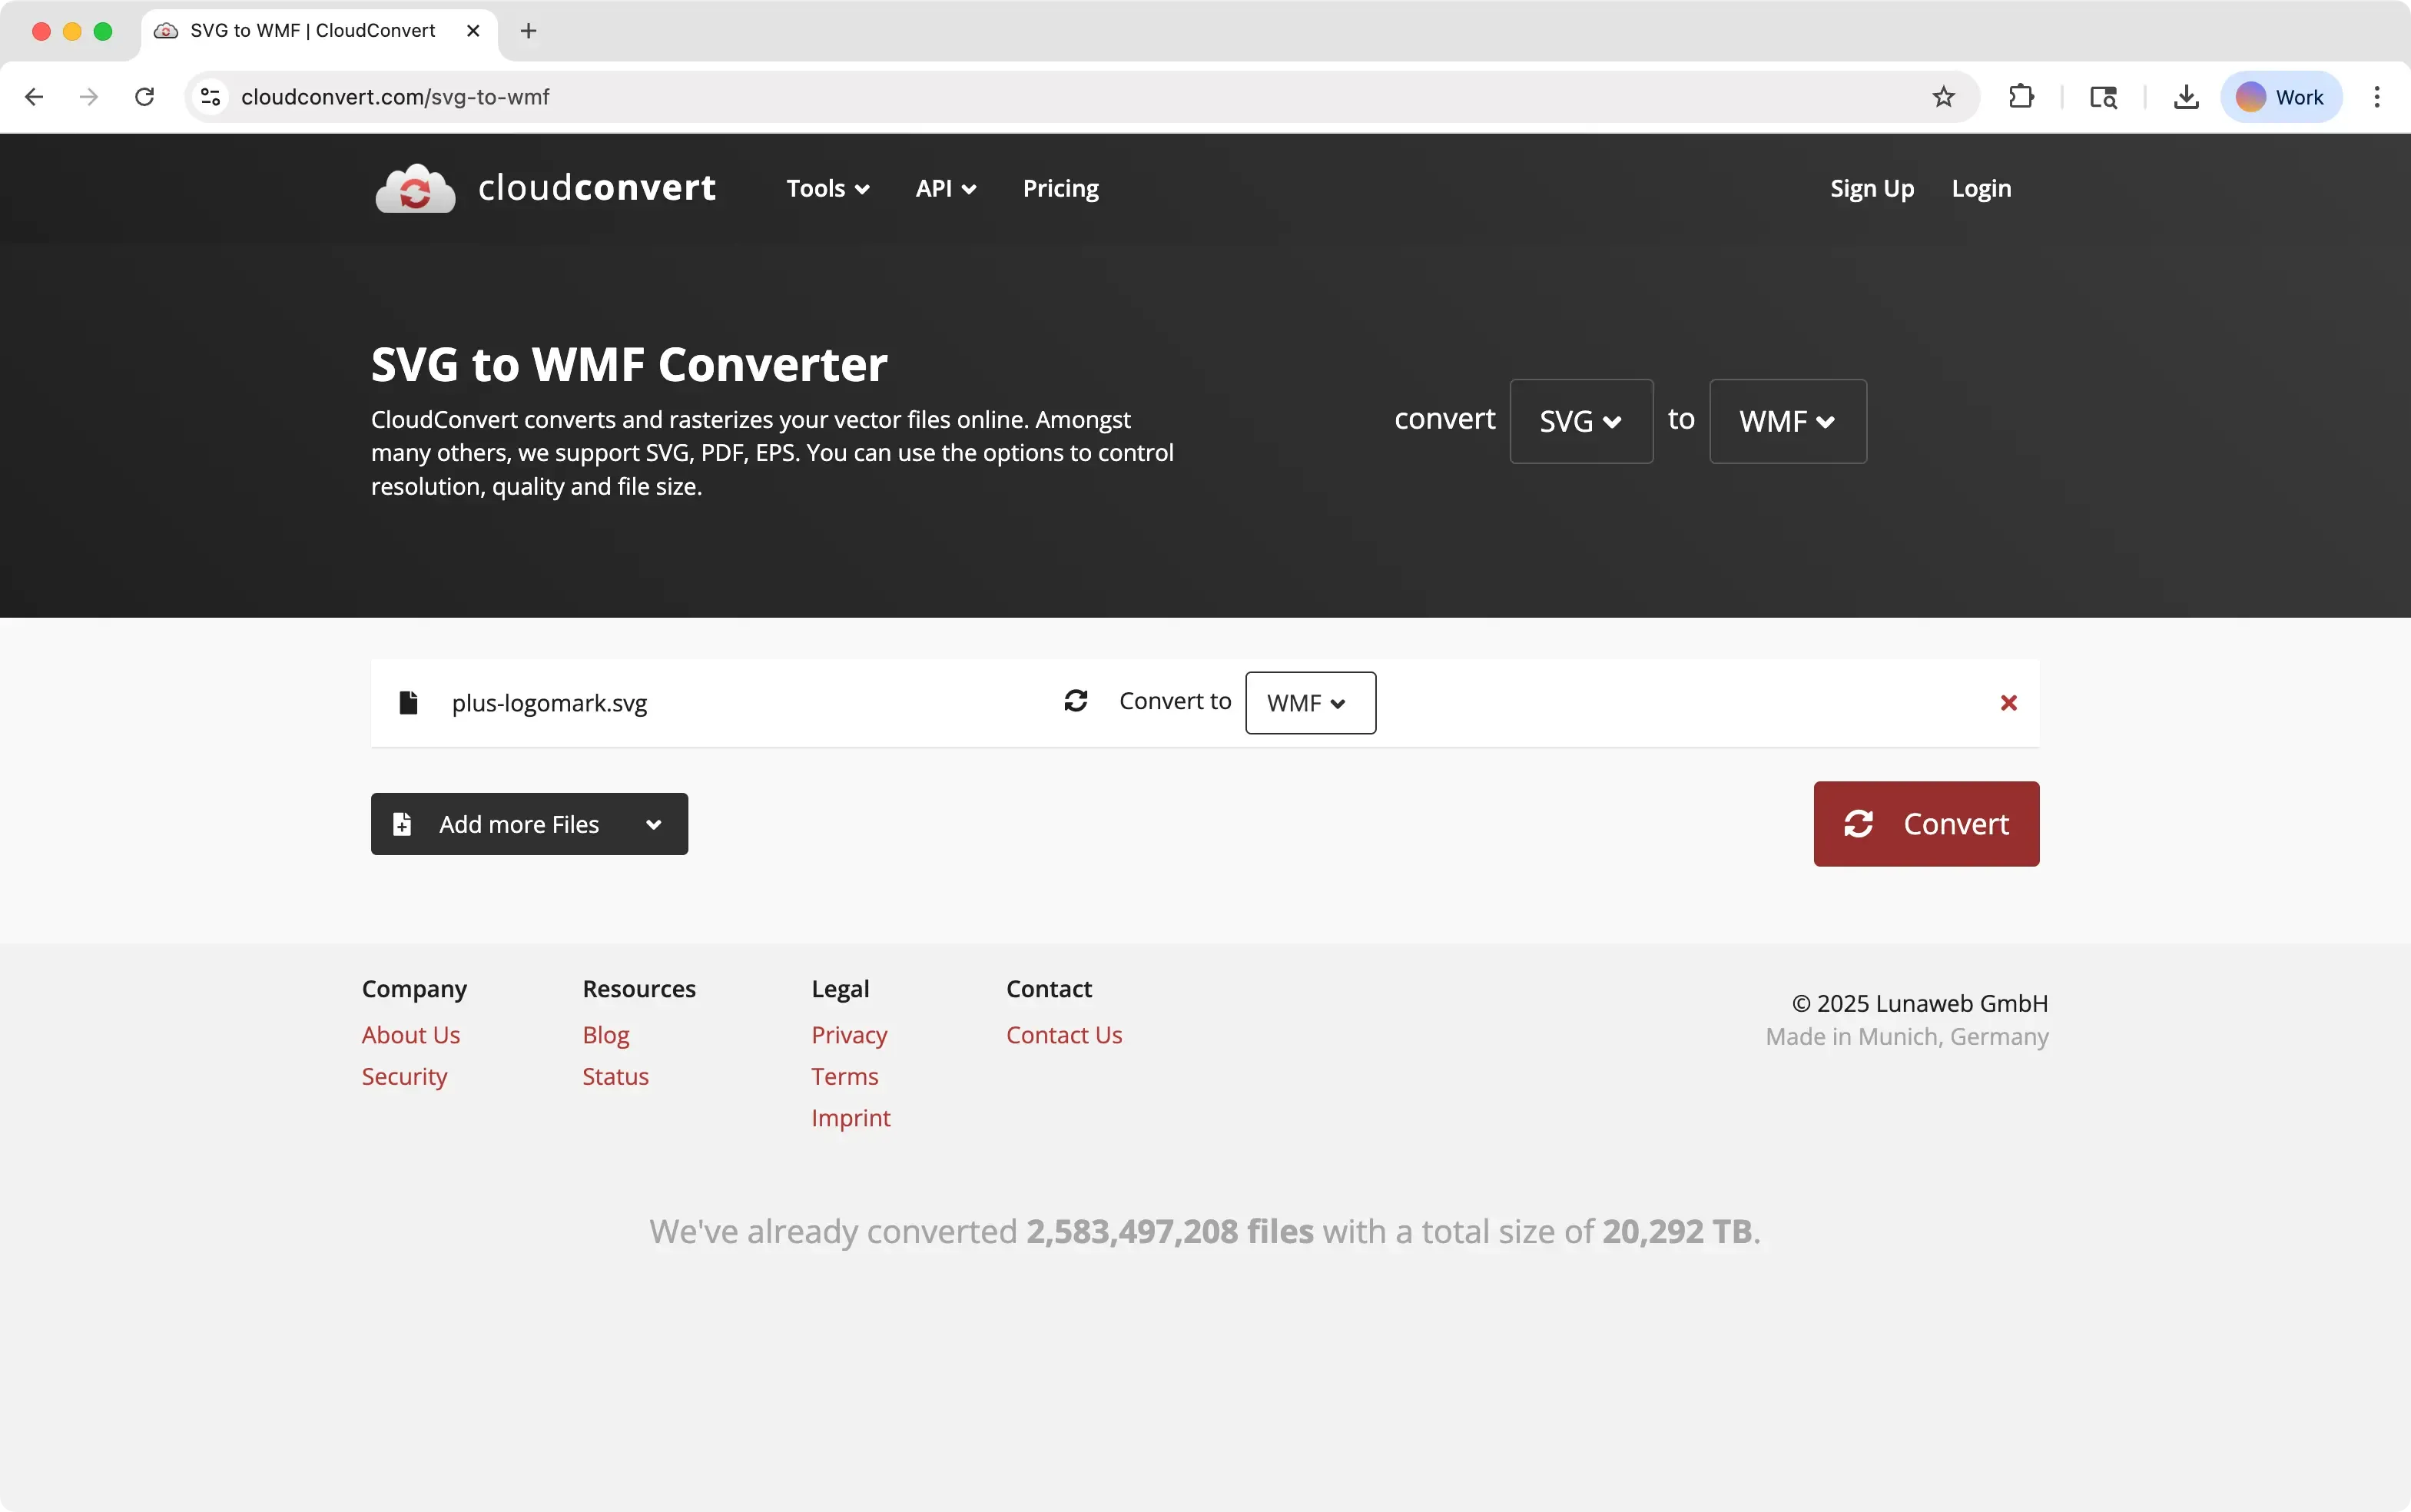This screenshot has width=2411, height=1512.
Task: Click the file icon inside Add more Files
Action: tap(401, 823)
